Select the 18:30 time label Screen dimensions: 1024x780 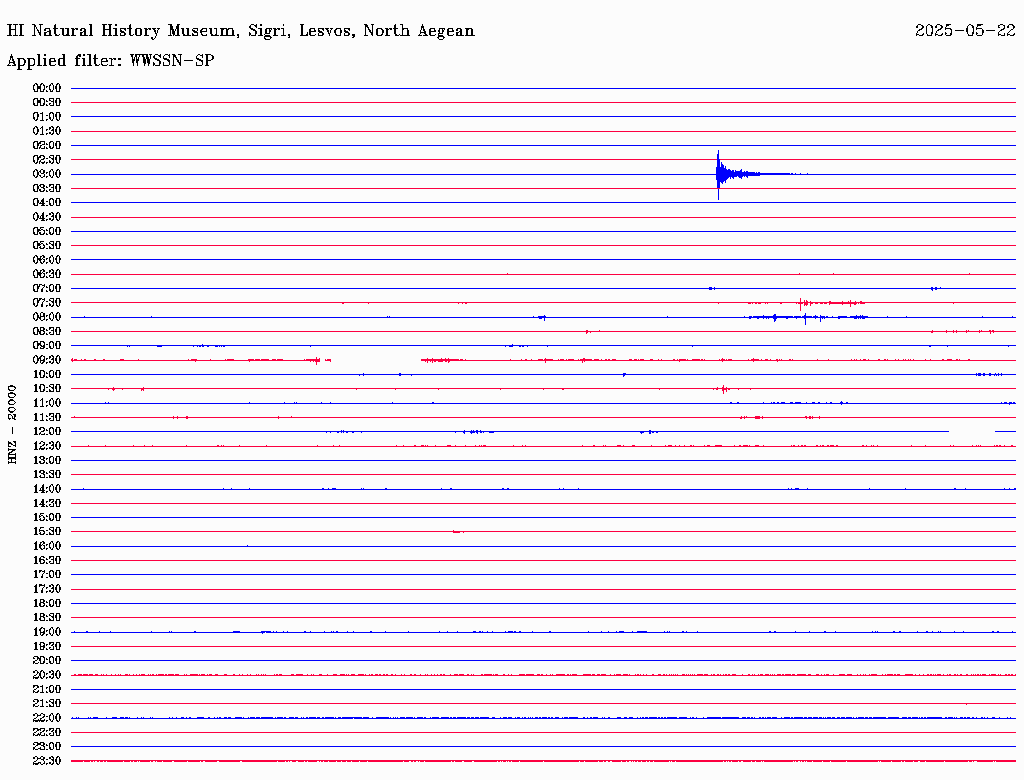(47, 617)
